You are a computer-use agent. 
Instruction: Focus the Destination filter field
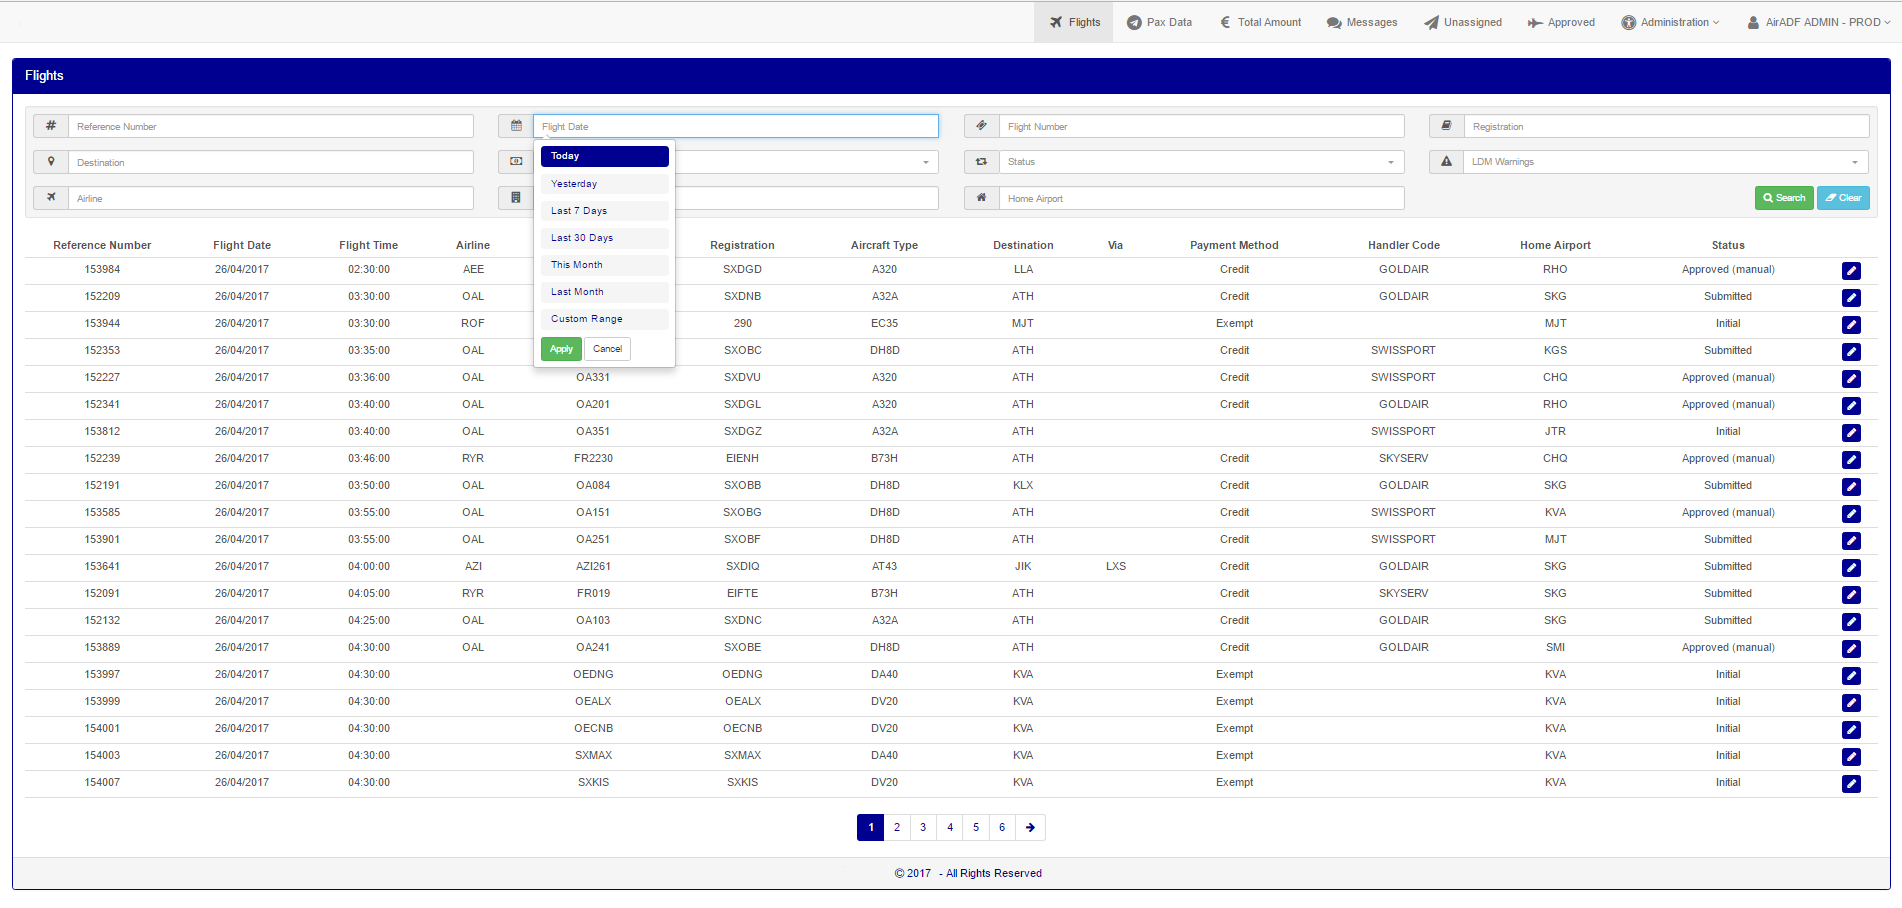click(271, 162)
